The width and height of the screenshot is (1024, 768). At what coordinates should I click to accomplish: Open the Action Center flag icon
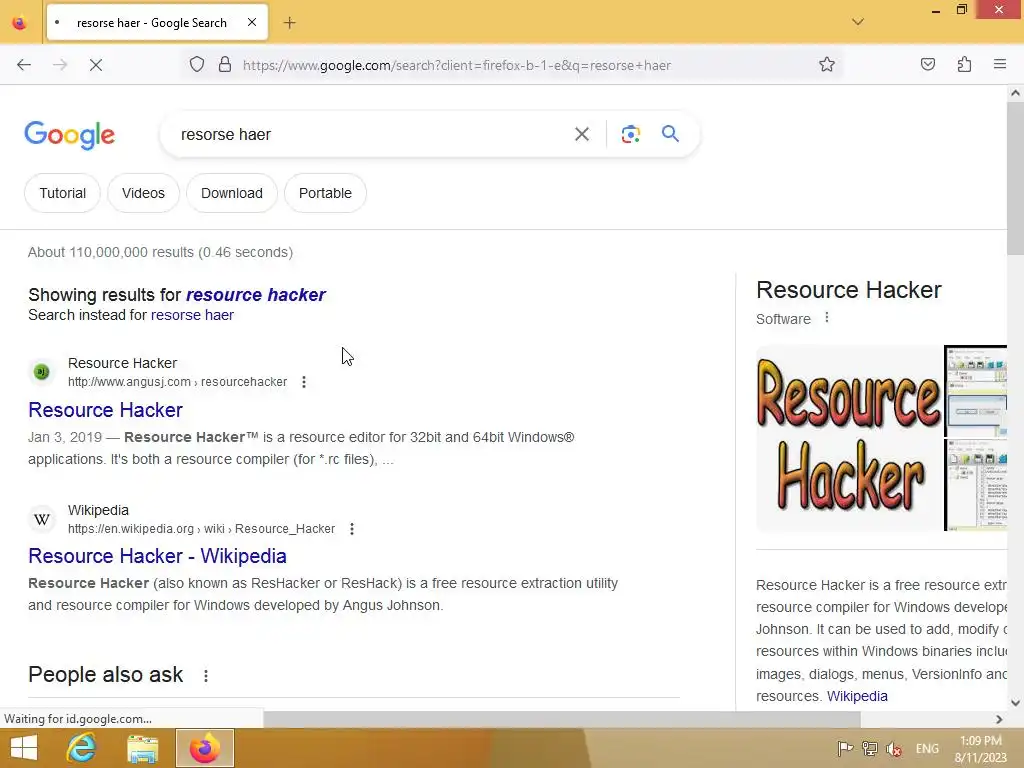[x=844, y=748]
